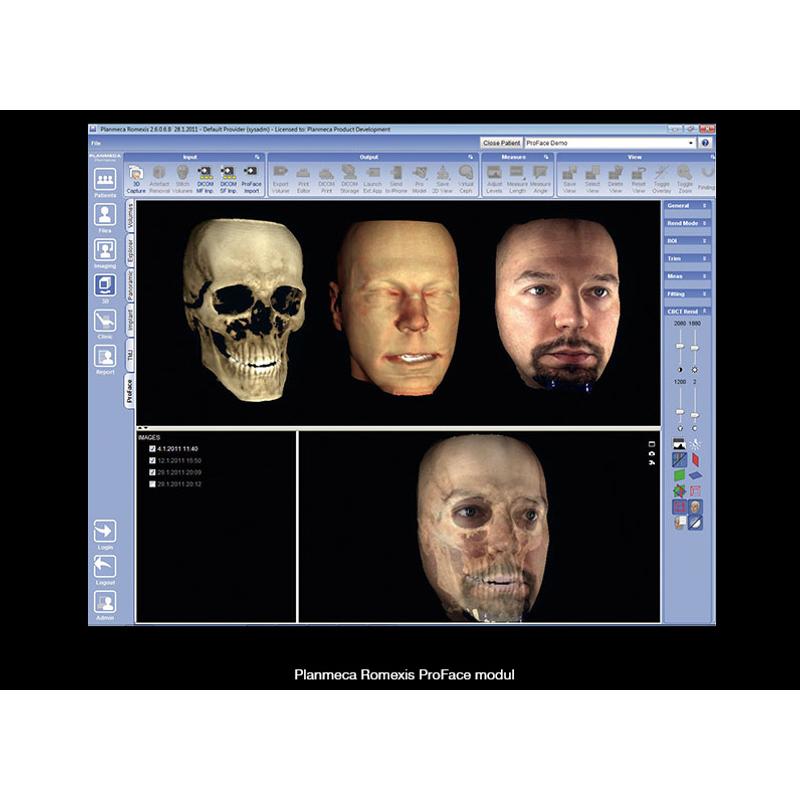Collapse the CBCT Rend panel
Image resolution: width=800 pixels, height=800 pixels.
click(x=687, y=311)
